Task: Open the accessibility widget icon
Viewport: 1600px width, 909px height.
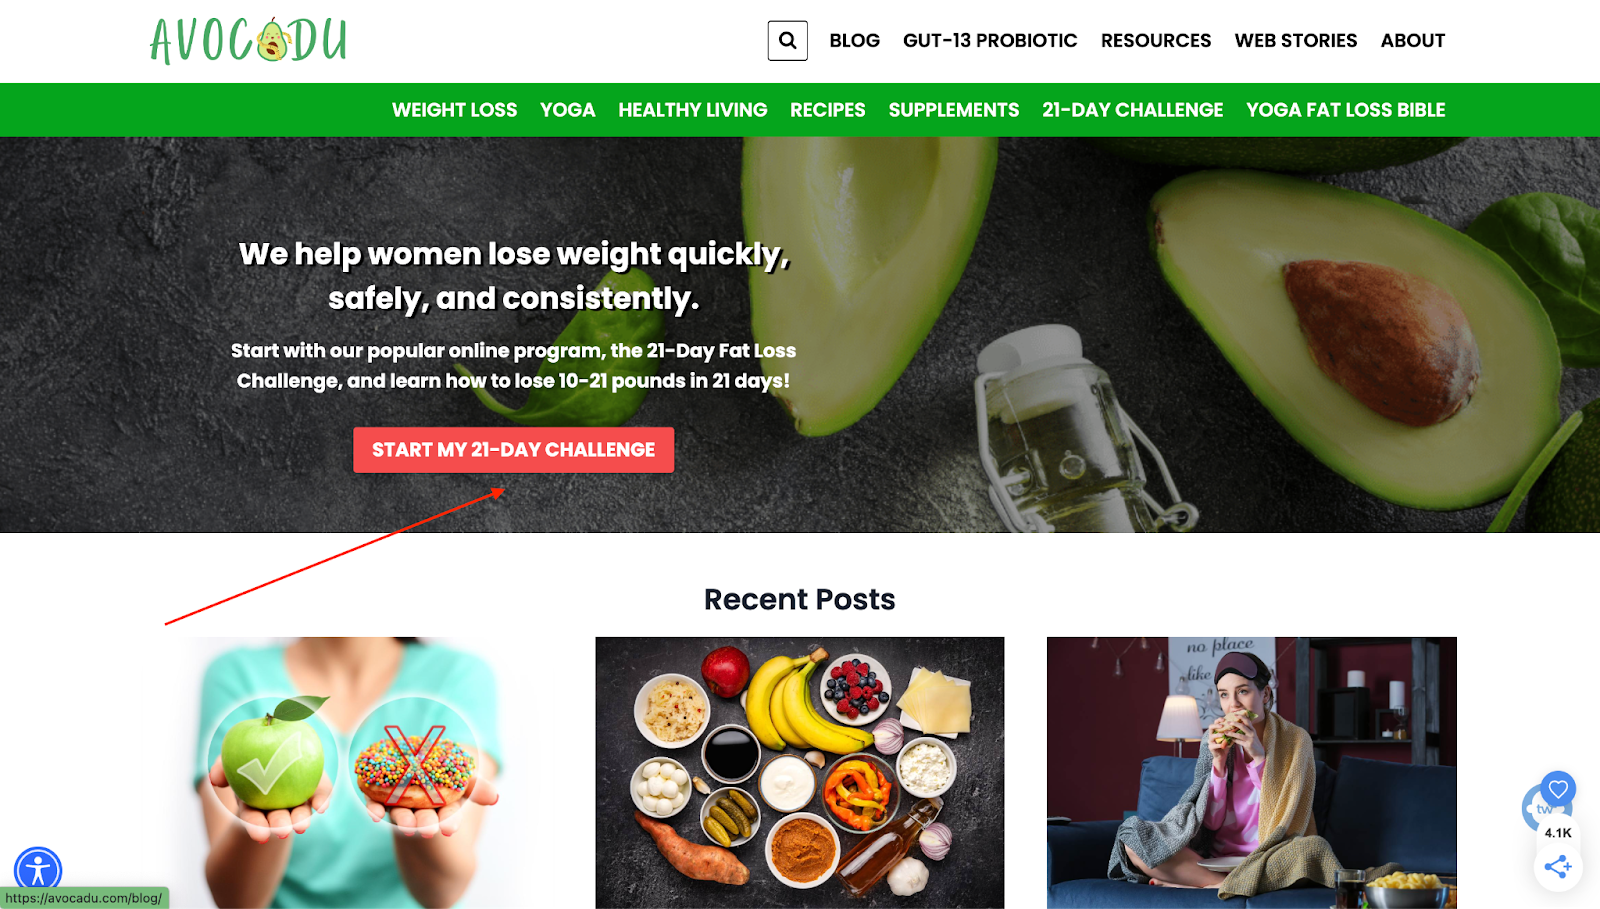Action: (x=38, y=870)
